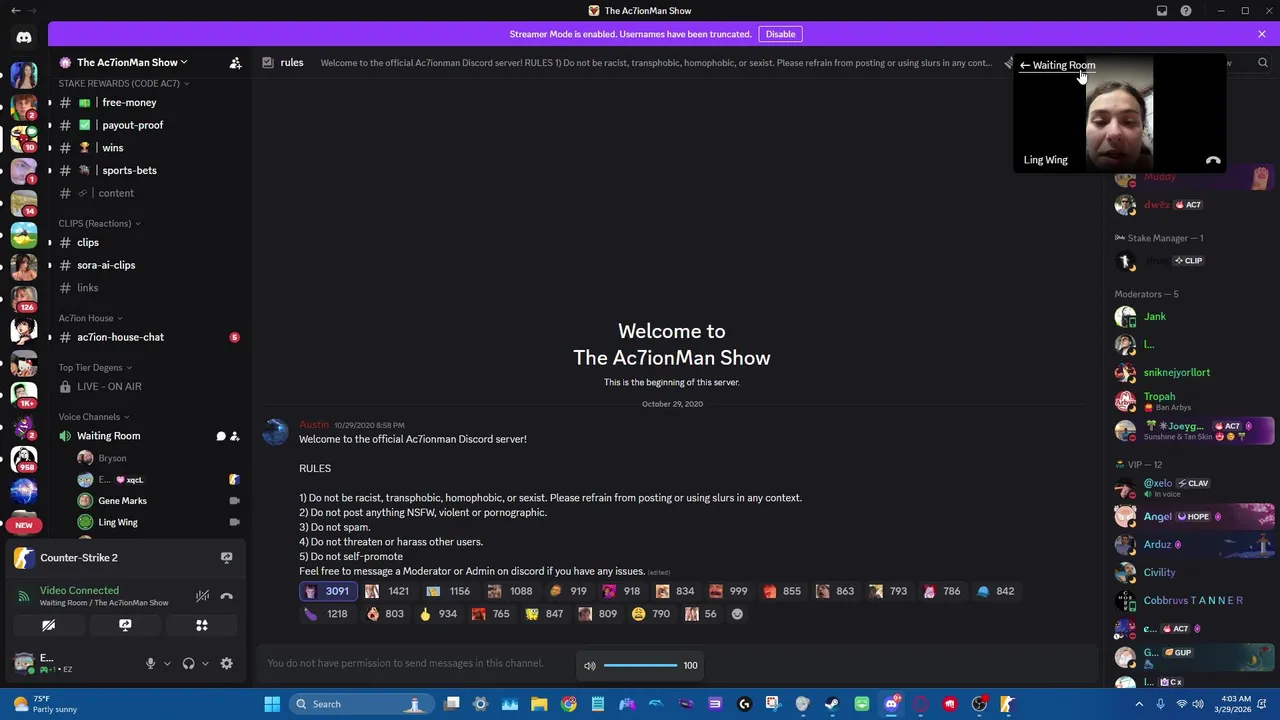Open Google Chrome from the taskbar
The height and width of the screenshot is (720, 1280).
(569, 704)
